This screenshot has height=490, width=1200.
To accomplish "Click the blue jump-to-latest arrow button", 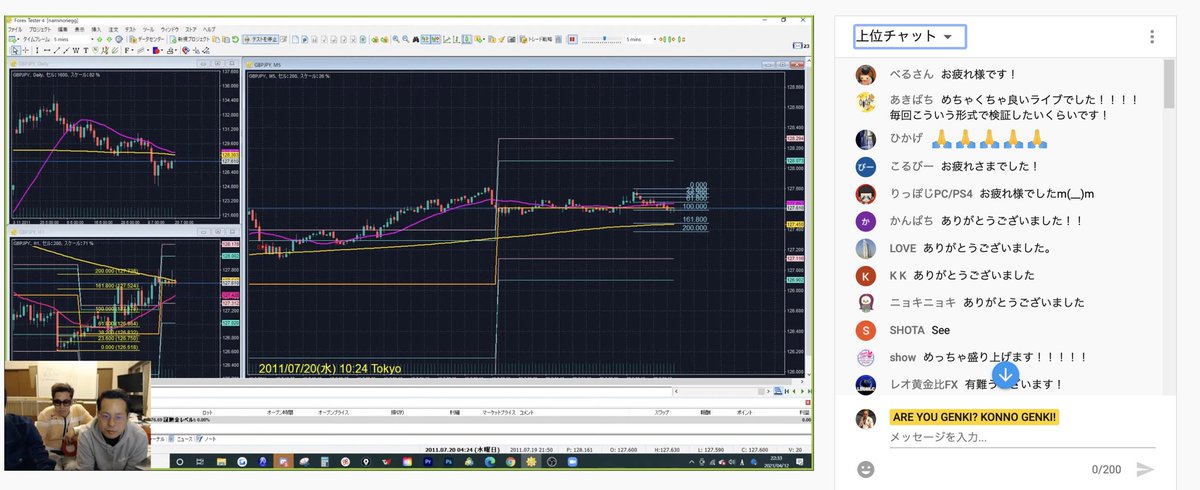I will pos(1004,375).
